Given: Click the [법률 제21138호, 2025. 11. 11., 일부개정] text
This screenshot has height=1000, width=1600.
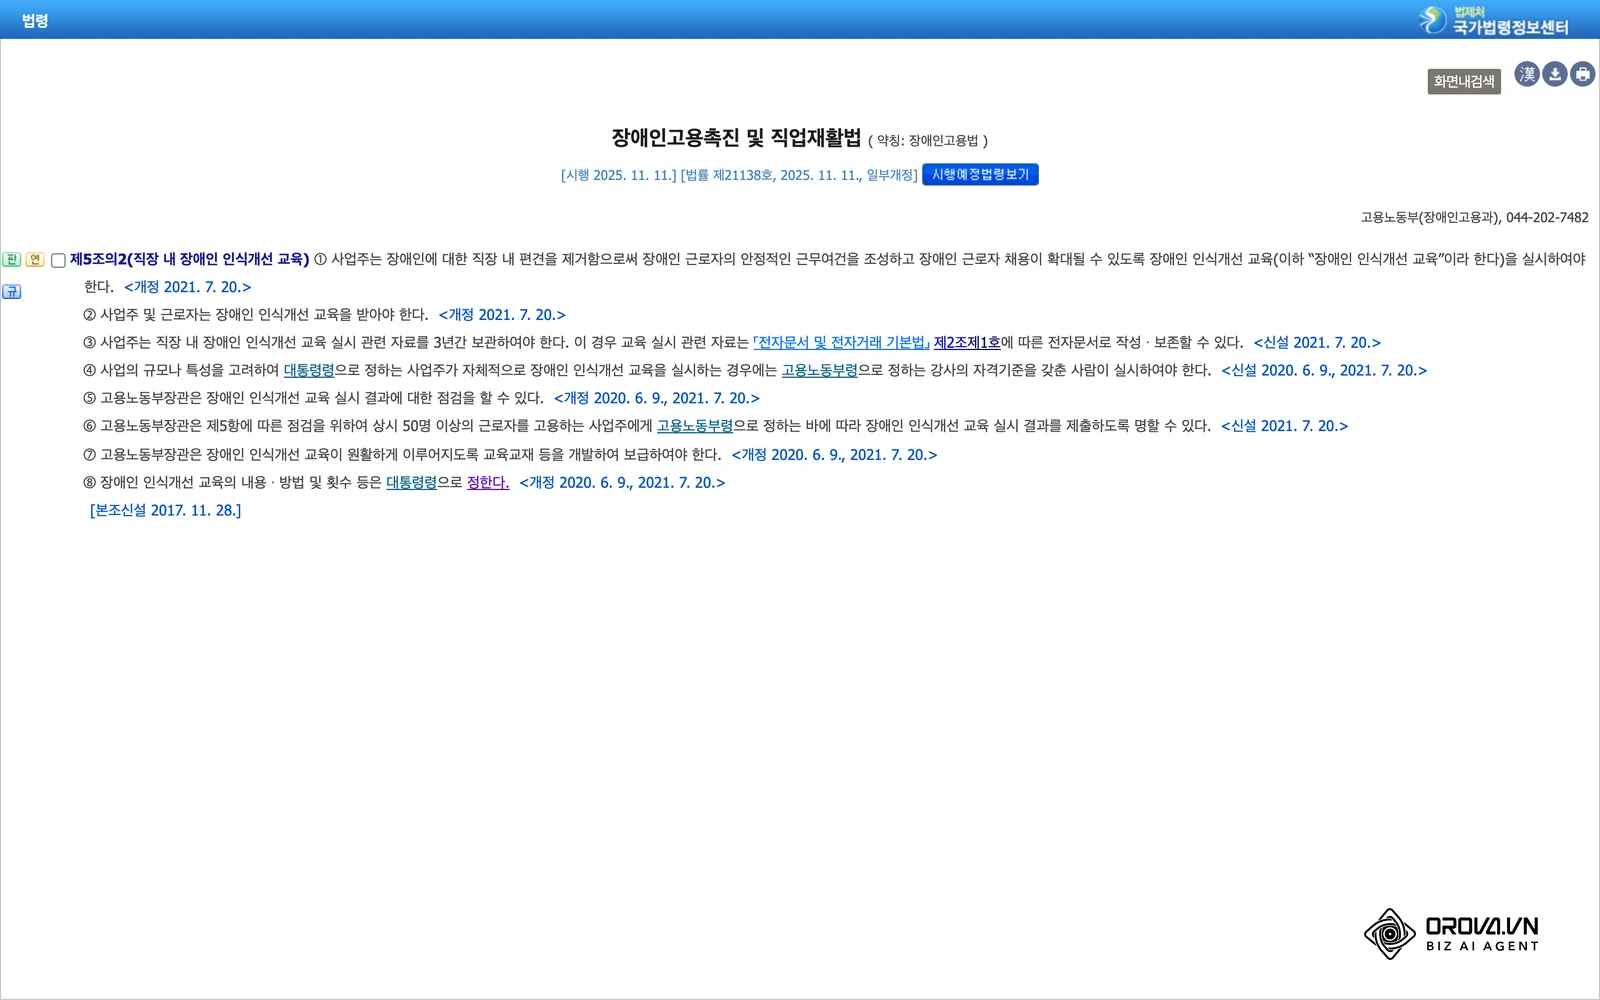Looking at the screenshot, I should point(799,175).
